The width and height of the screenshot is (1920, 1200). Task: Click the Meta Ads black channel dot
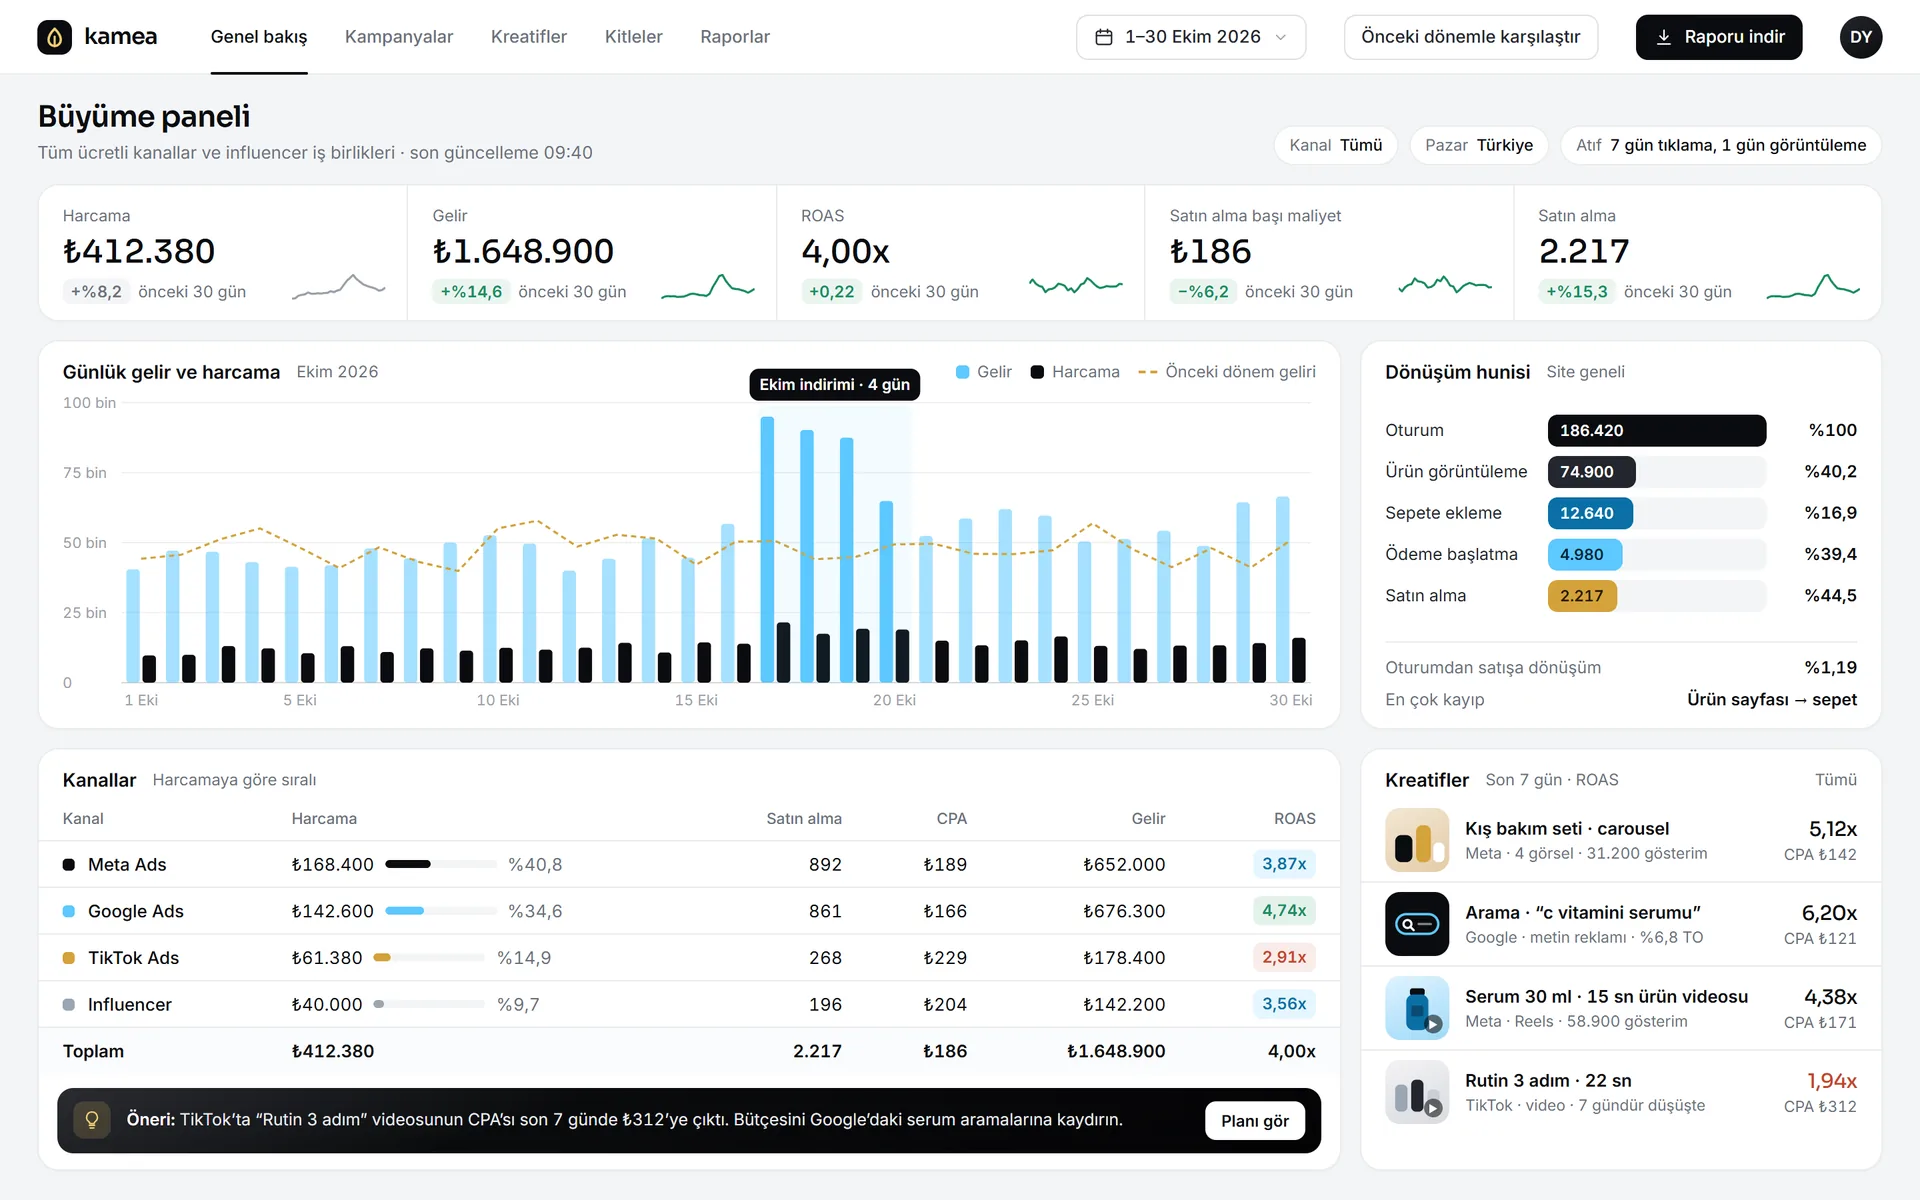click(69, 864)
